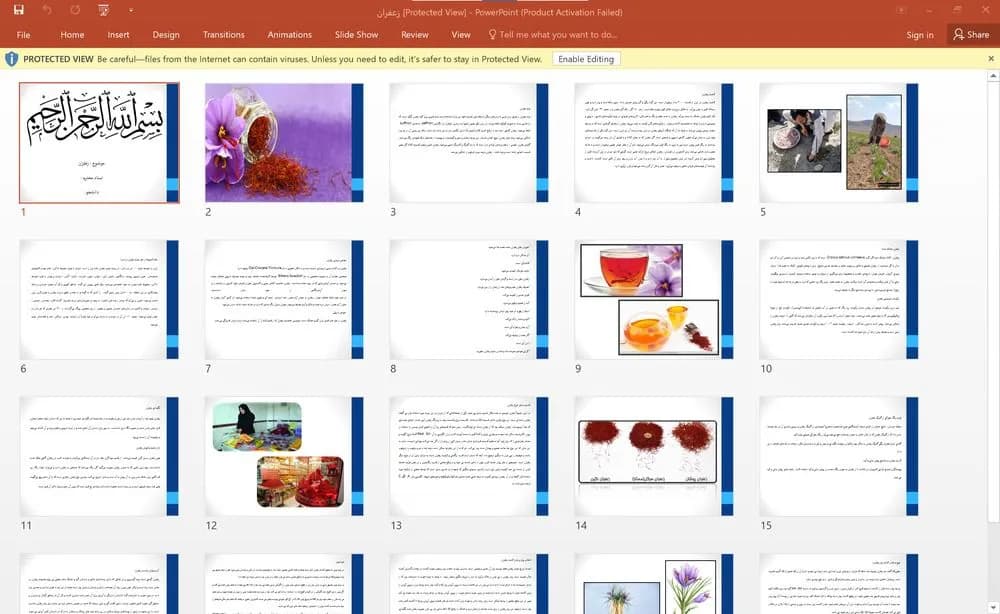Save the presentation with the floppy disk icon
Viewport: 1000px width, 614px height.
pos(18,10)
